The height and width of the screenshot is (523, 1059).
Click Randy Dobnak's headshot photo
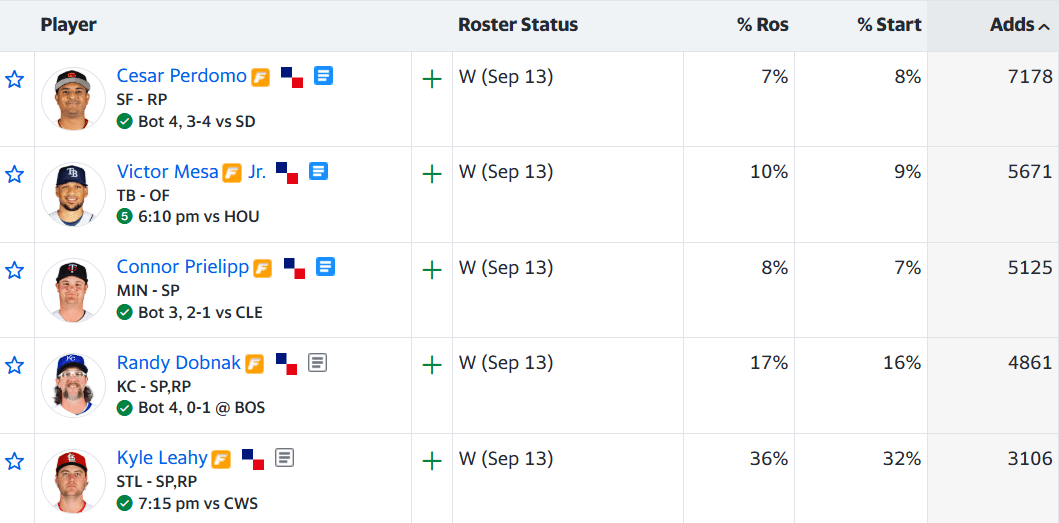pyautogui.click(x=74, y=385)
